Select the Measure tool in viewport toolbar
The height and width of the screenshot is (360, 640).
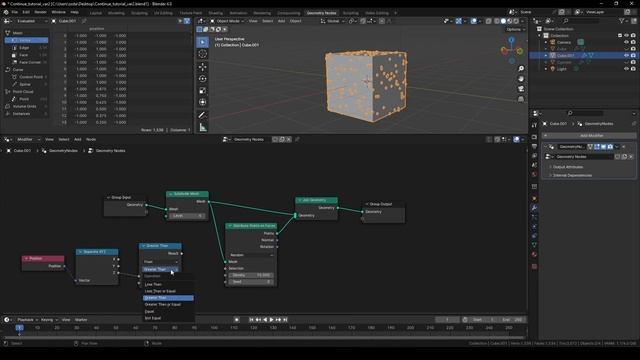point(202,127)
